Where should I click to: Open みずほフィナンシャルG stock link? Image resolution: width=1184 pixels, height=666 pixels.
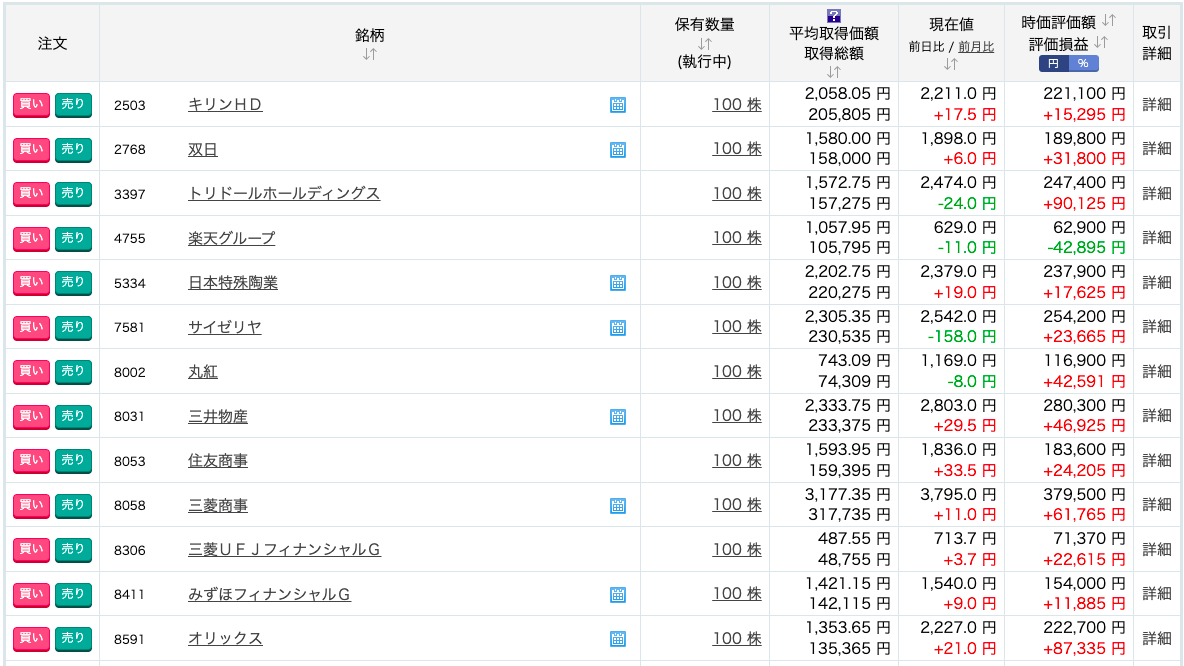tap(270, 595)
